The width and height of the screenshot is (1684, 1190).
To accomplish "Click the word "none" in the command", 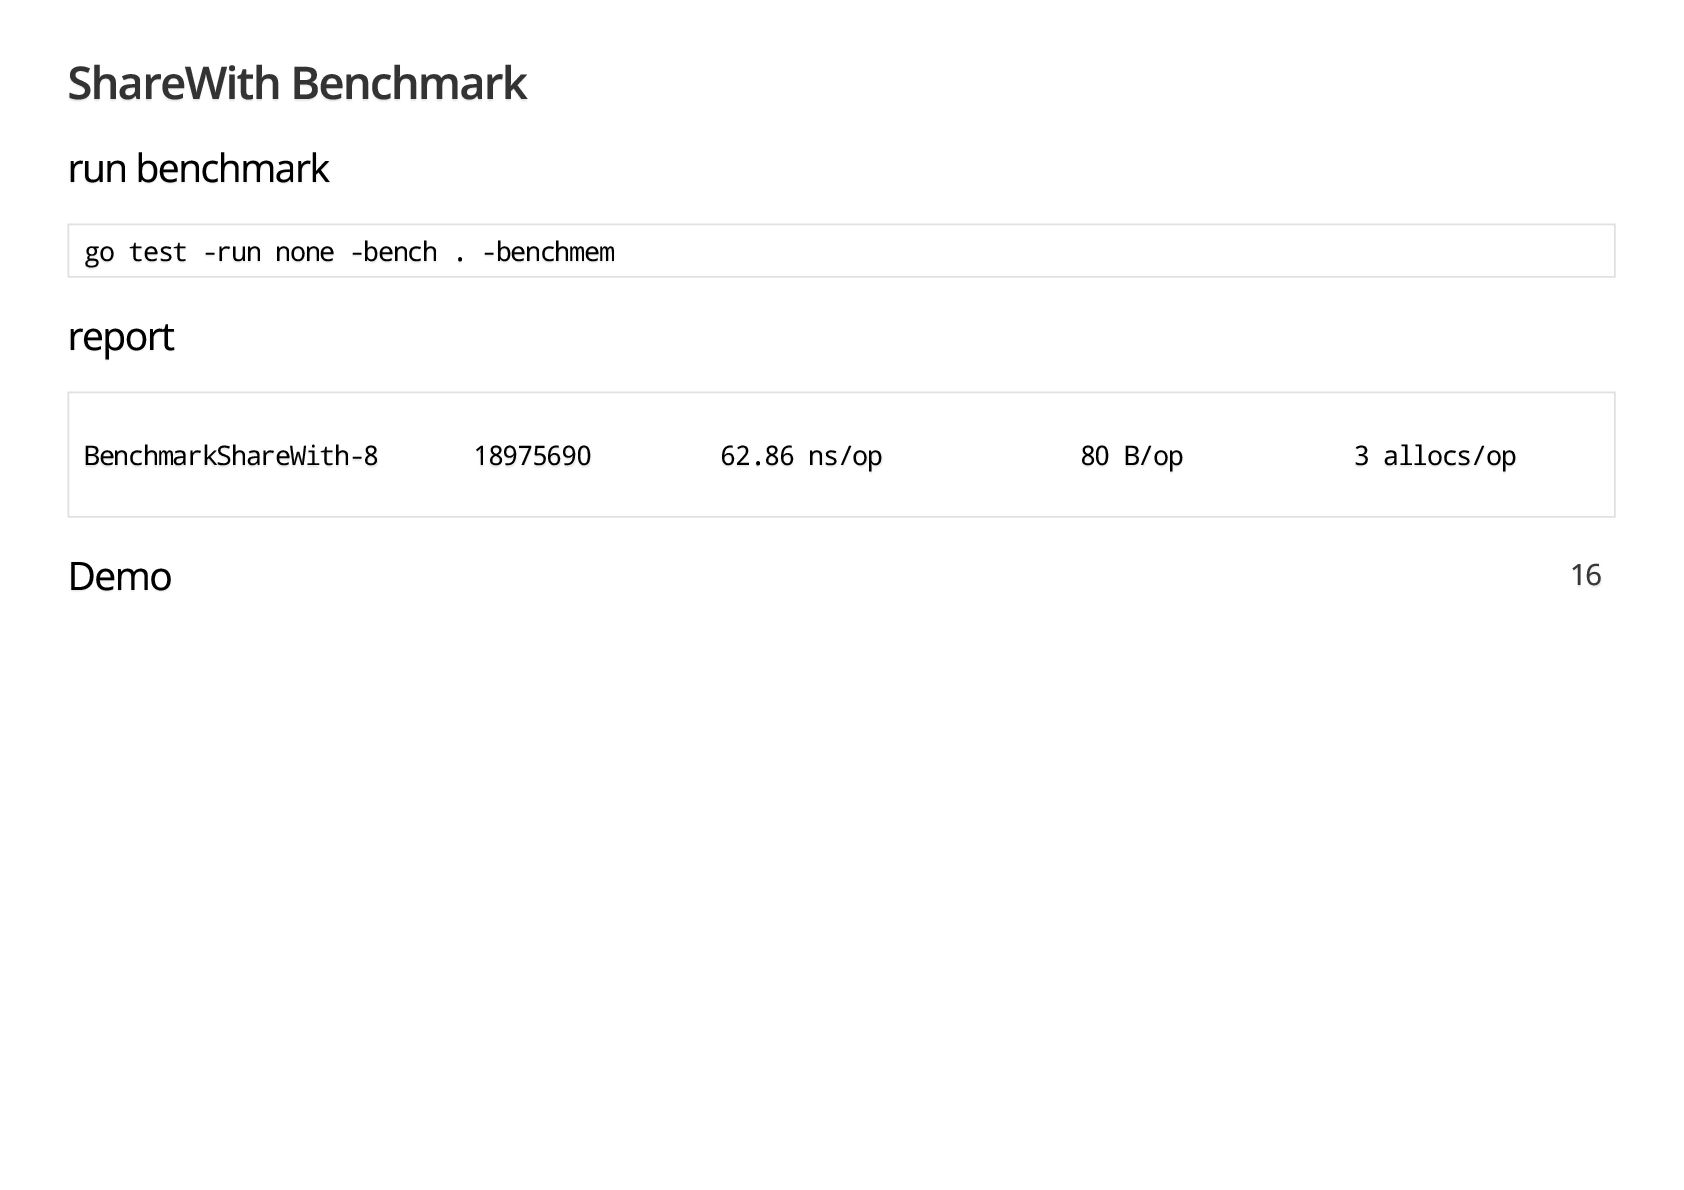I will click(x=304, y=252).
